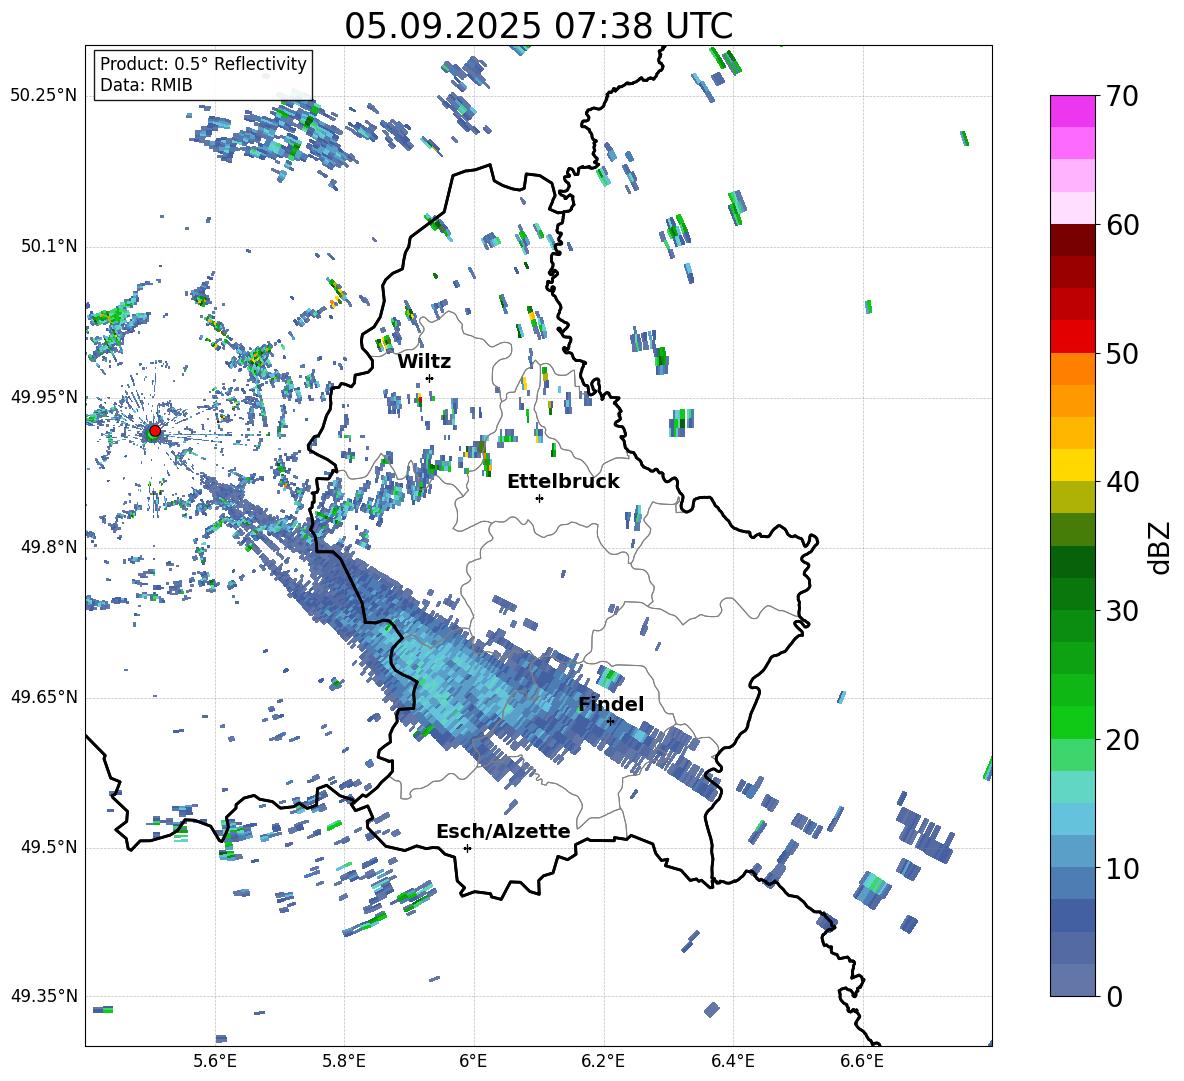
Task: Click the 40 colorbar tick label
Action: (1121, 482)
